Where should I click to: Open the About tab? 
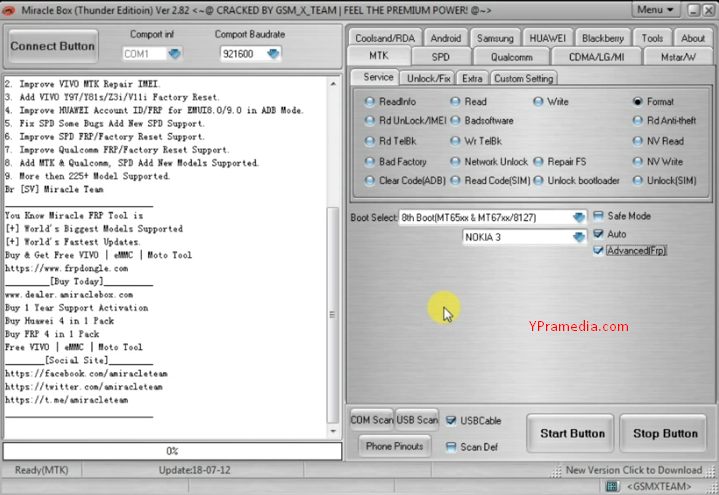coord(692,38)
